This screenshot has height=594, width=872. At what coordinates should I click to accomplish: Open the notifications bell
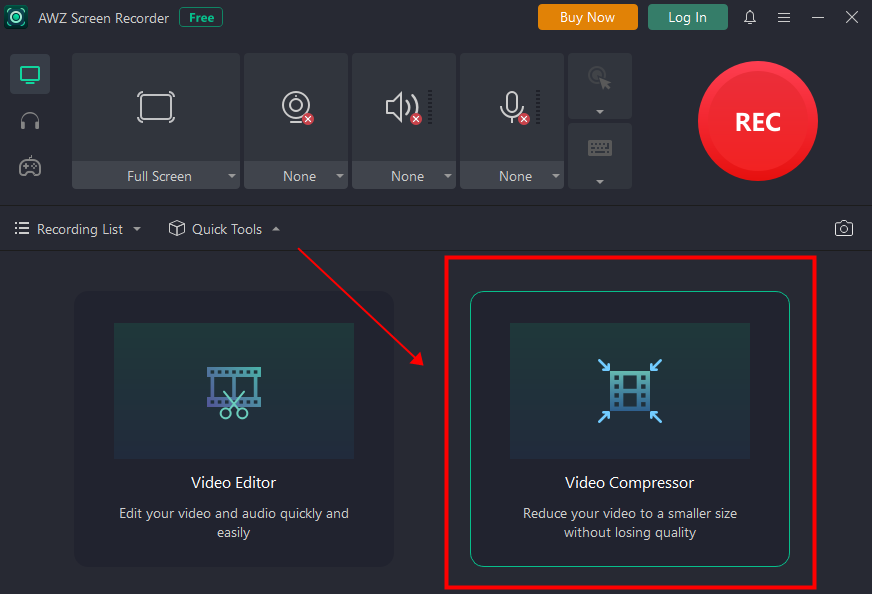click(x=750, y=17)
